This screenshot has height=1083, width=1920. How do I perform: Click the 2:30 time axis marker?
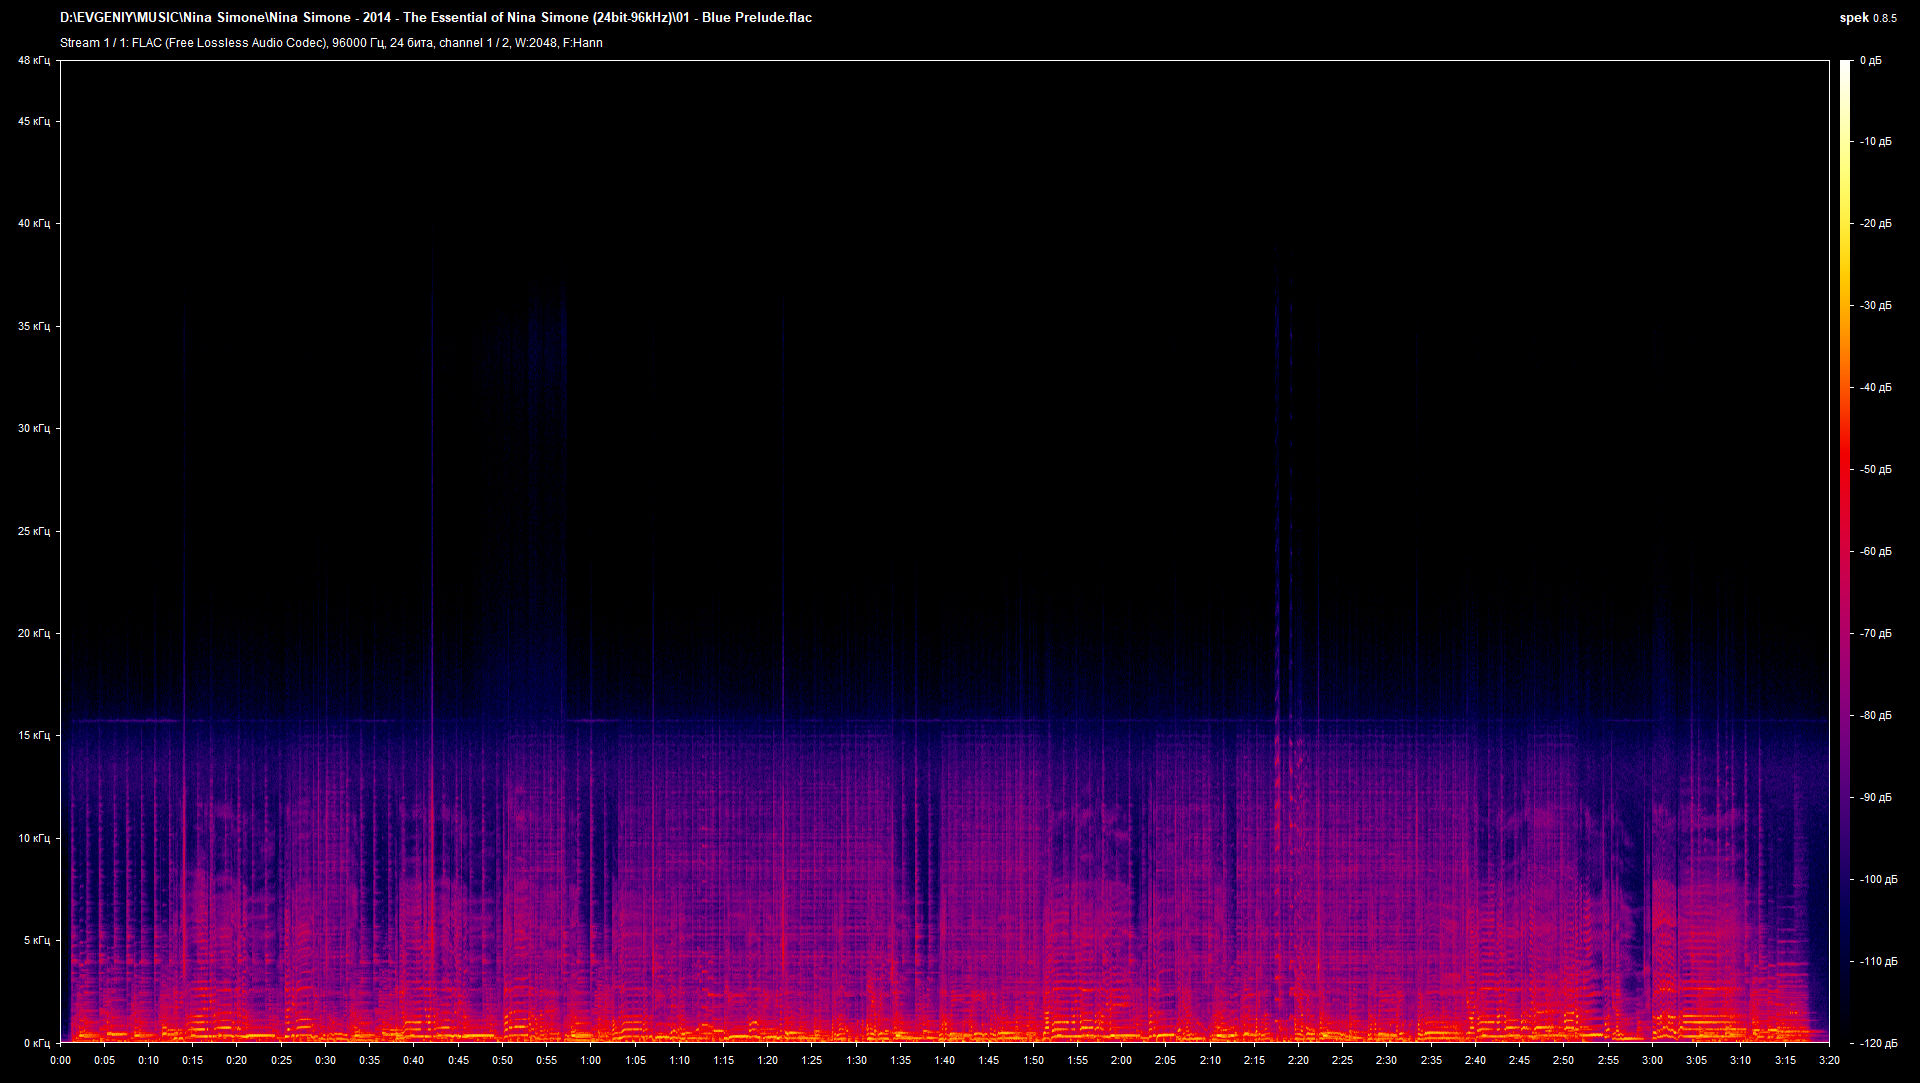pos(1387,1061)
